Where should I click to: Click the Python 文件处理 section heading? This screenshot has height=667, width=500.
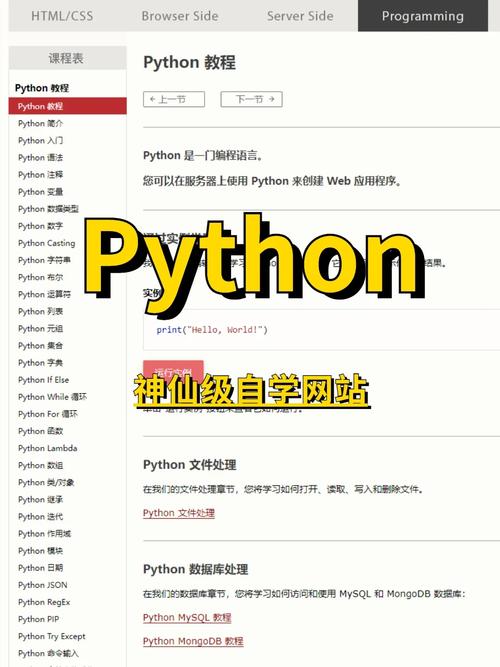pos(189,465)
